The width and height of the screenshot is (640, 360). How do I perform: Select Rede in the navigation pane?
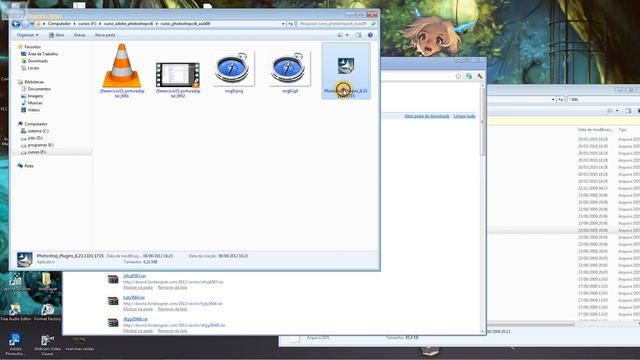pyautogui.click(x=26, y=166)
